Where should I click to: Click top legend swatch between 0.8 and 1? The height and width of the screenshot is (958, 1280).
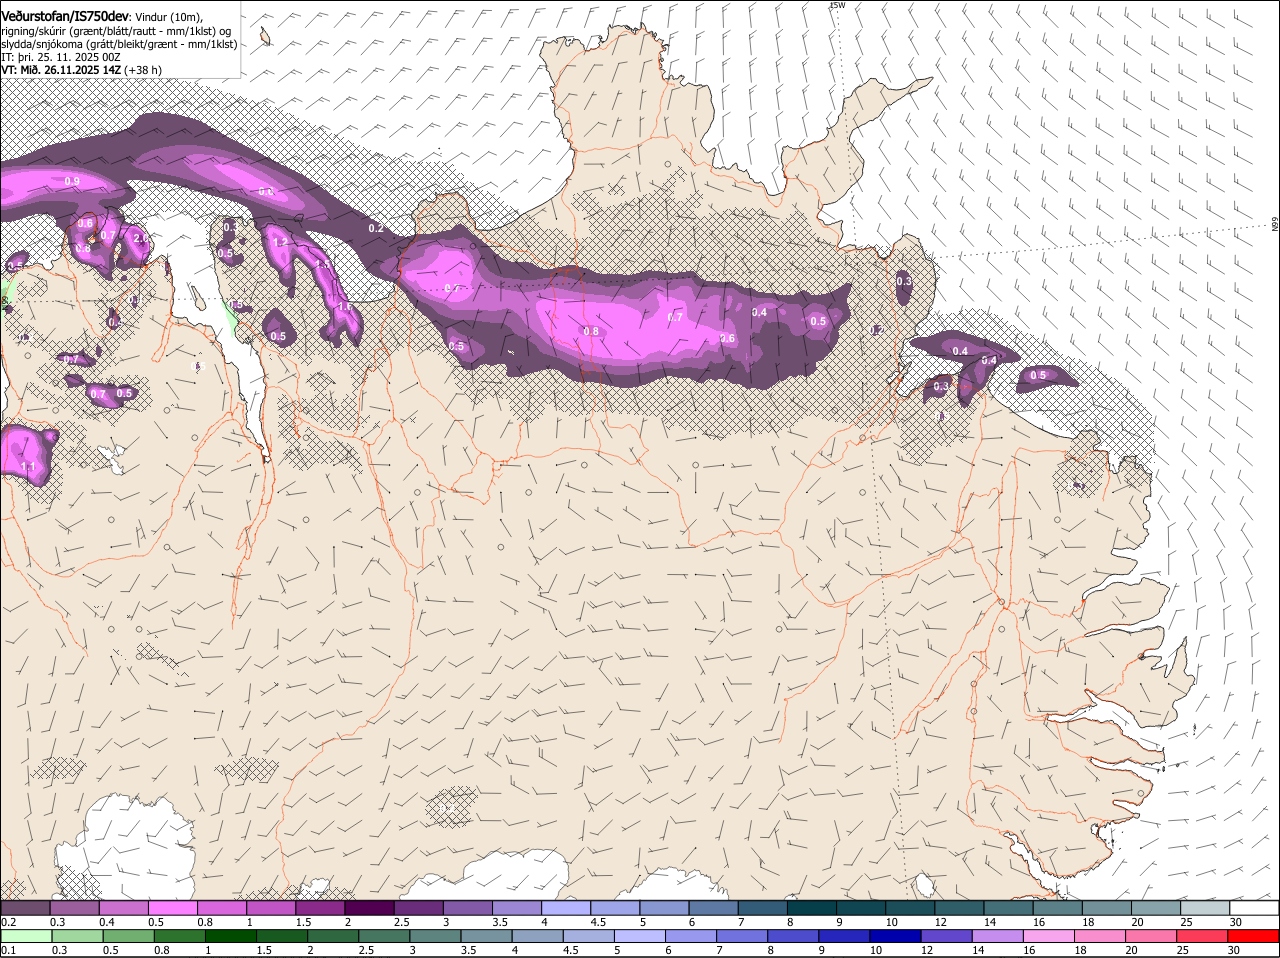click(x=221, y=908)
